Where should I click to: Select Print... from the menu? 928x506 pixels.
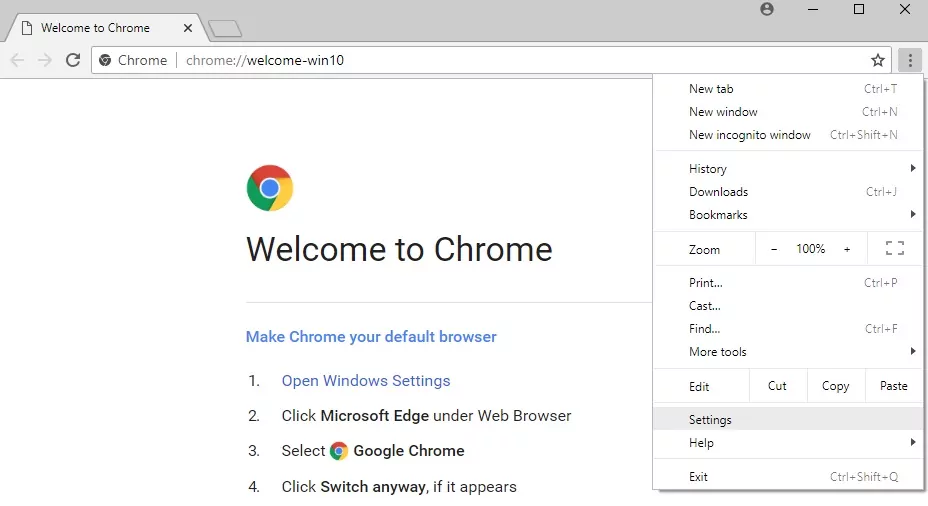coord(788,283)
